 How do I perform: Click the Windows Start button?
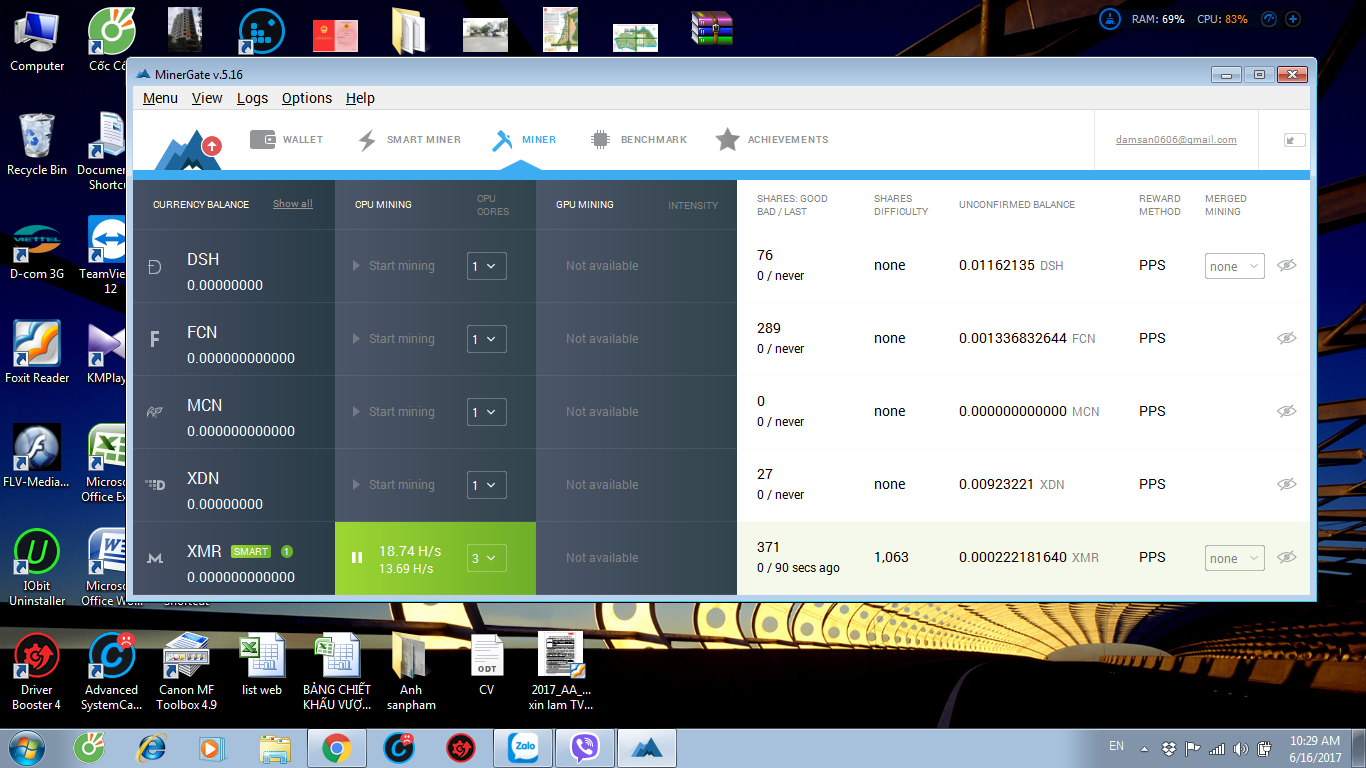coord(26,747)
